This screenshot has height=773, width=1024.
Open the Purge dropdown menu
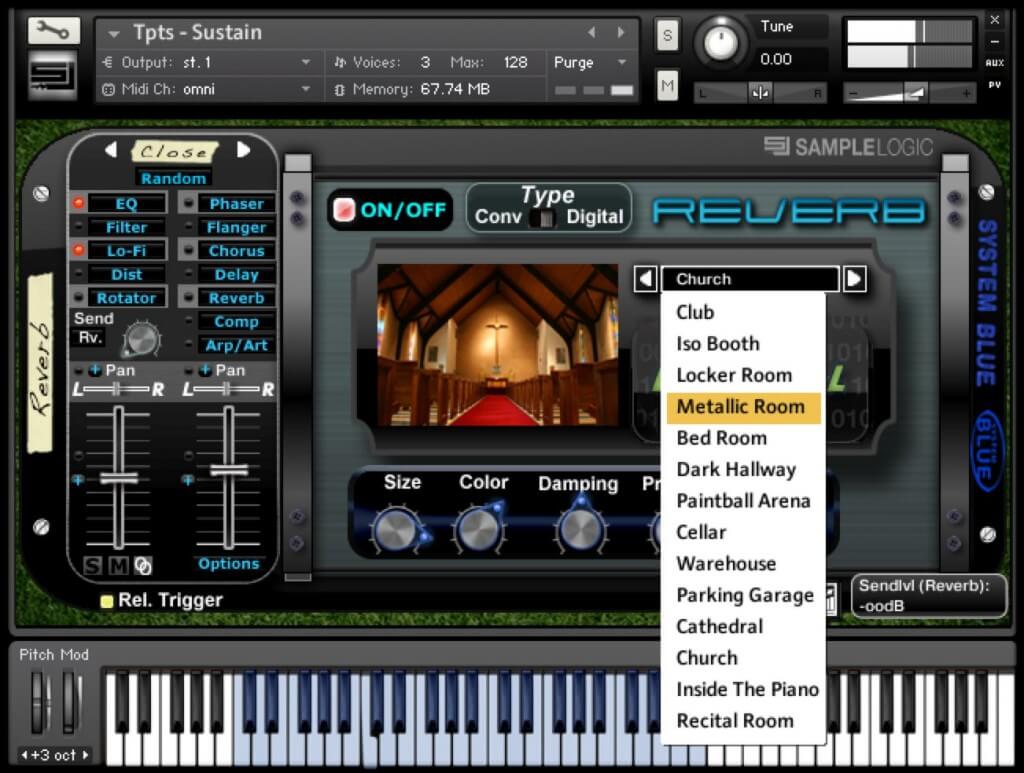pyautogui.click(x=590, y=63)
